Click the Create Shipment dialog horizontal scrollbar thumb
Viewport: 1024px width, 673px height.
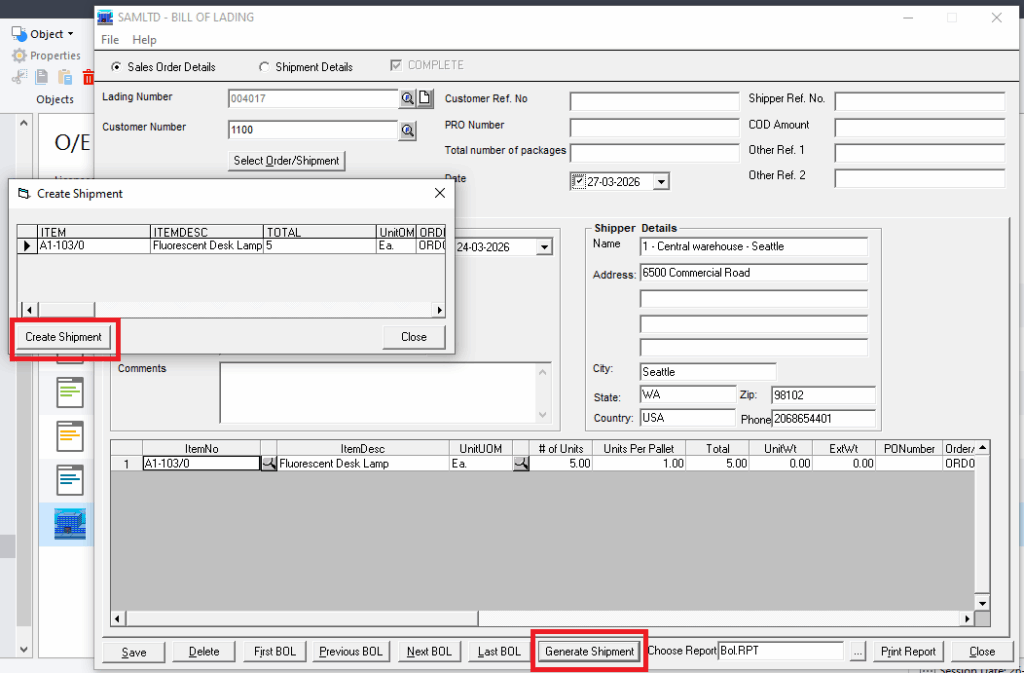click(66, 310)
